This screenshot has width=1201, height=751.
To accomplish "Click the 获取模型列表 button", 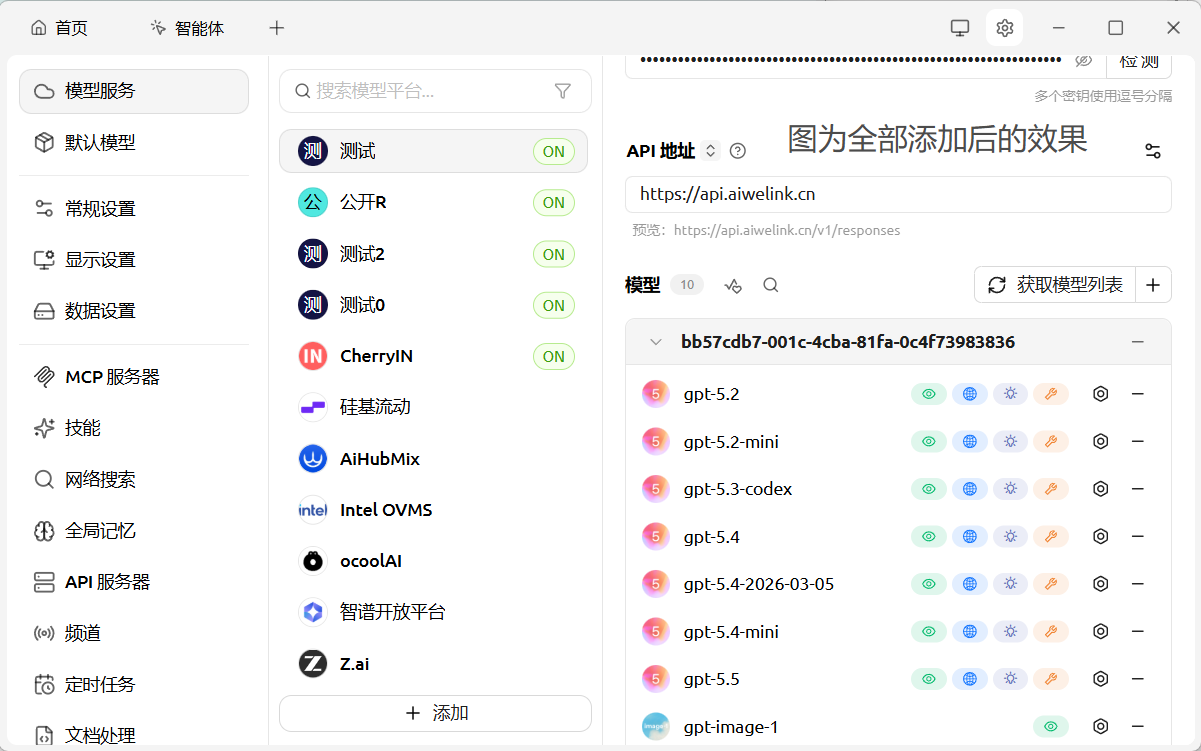I will [x=1055, y=285].
